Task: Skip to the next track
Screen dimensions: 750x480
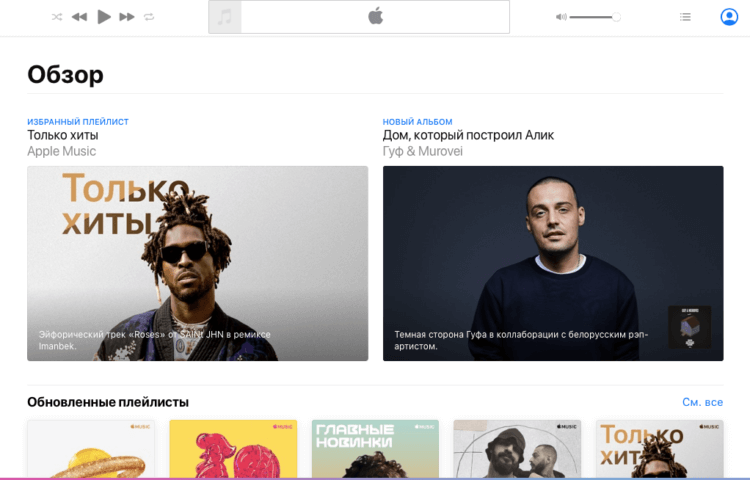Action: (x=127, y=17)
